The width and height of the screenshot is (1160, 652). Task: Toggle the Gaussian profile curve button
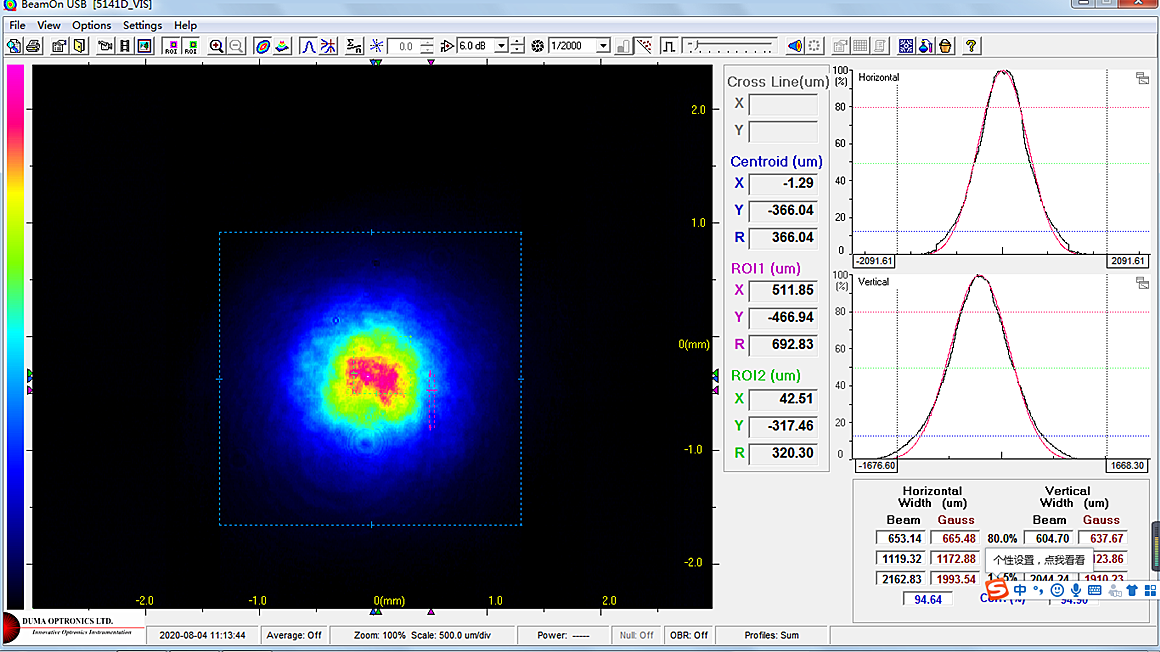[x=309, y=46]
